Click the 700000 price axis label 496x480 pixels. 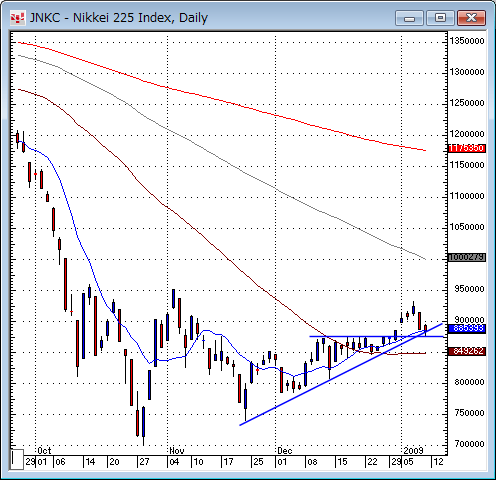[469, 444]
